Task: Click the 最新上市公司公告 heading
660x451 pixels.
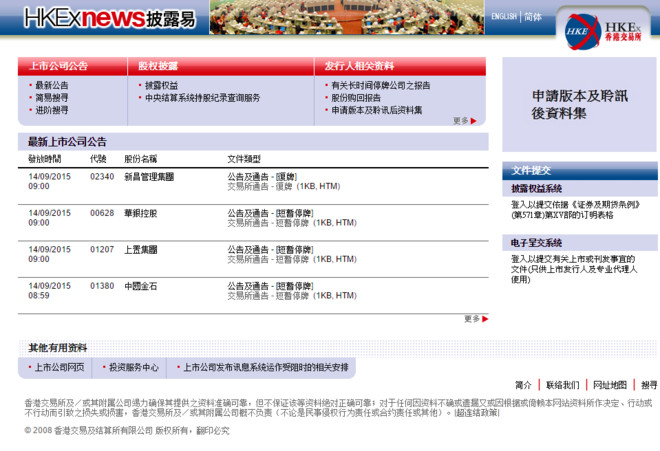Action: pyautogui.click(x=67, y=142)
